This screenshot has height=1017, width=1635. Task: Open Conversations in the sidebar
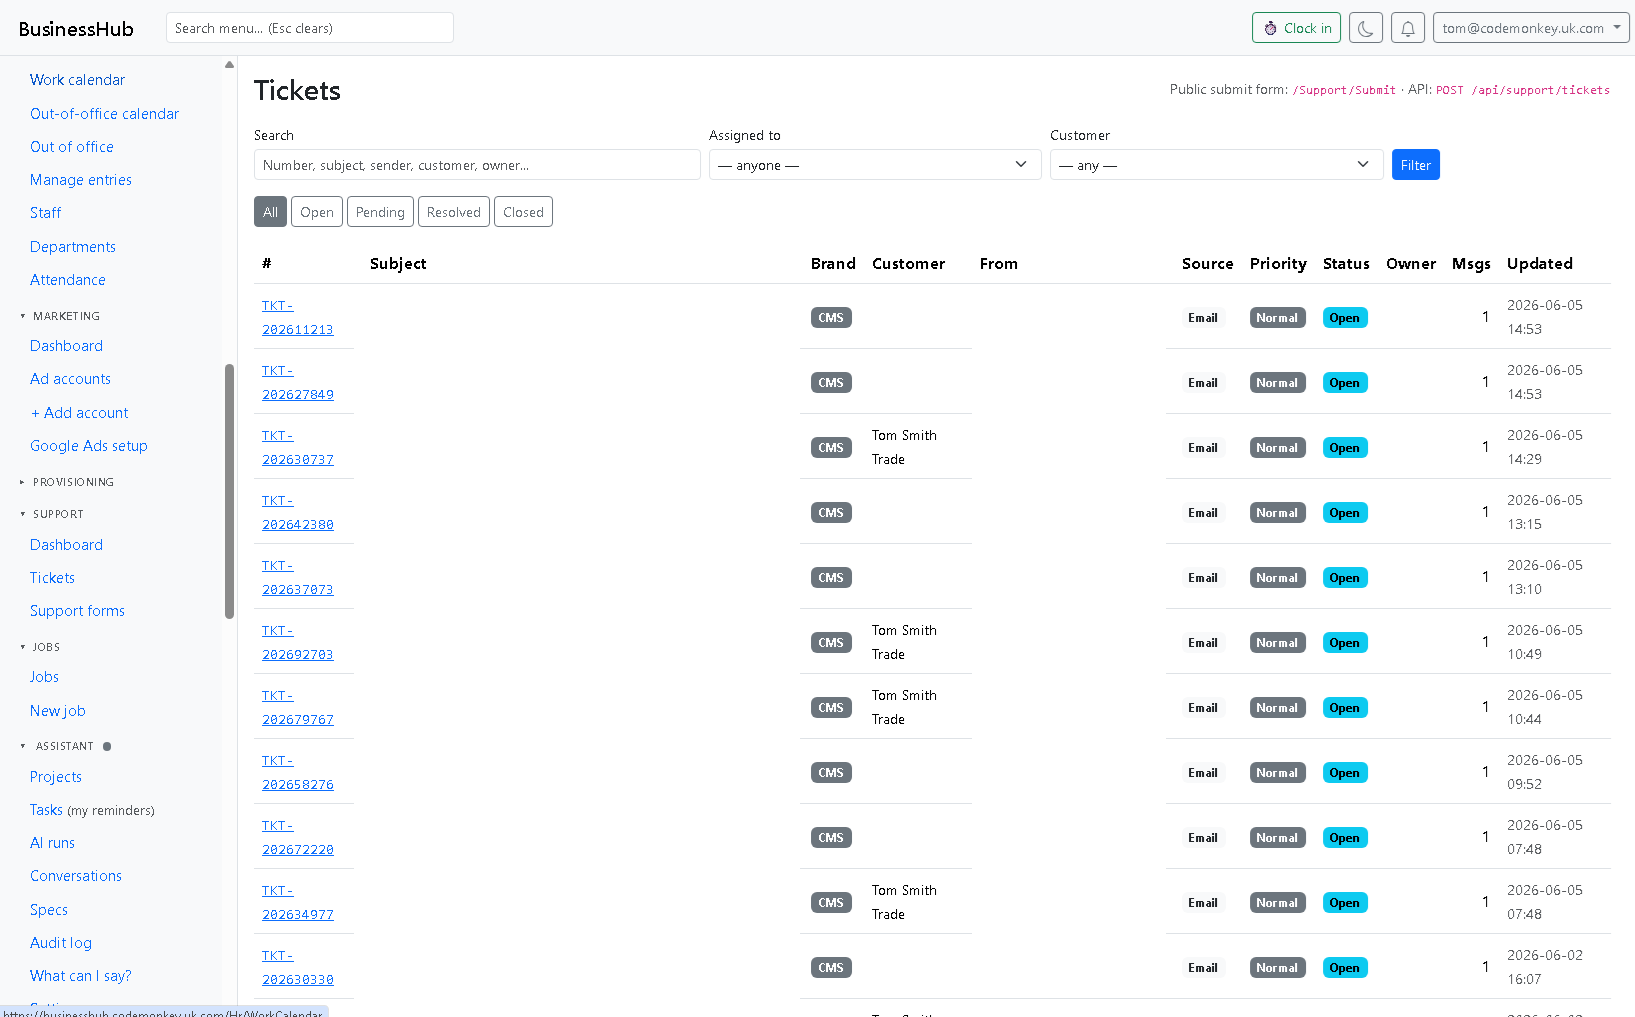[x=76, y=876]
